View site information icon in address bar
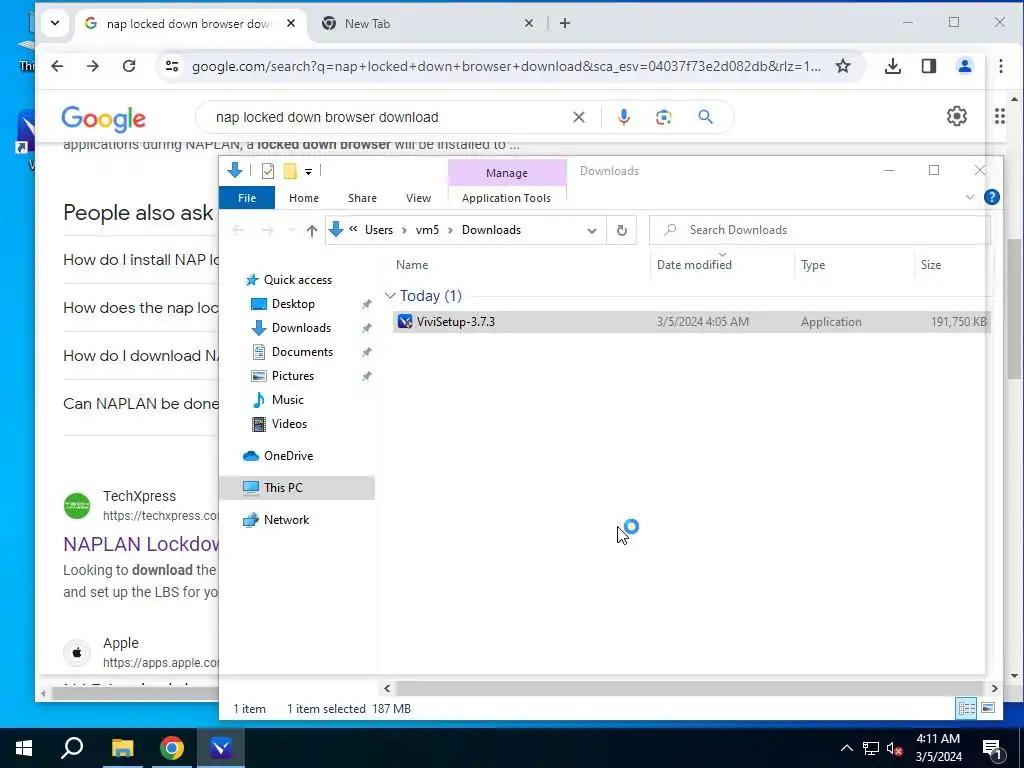 click(x=172, y=66)
